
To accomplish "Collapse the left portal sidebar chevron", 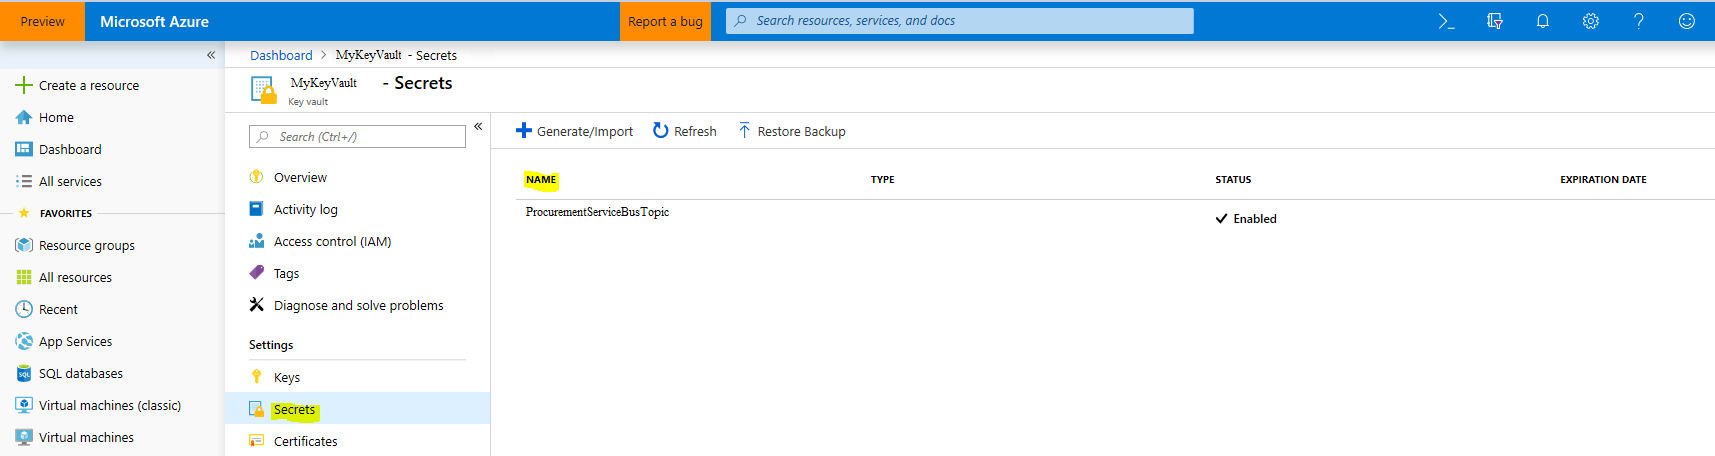I will coord(211,55).
